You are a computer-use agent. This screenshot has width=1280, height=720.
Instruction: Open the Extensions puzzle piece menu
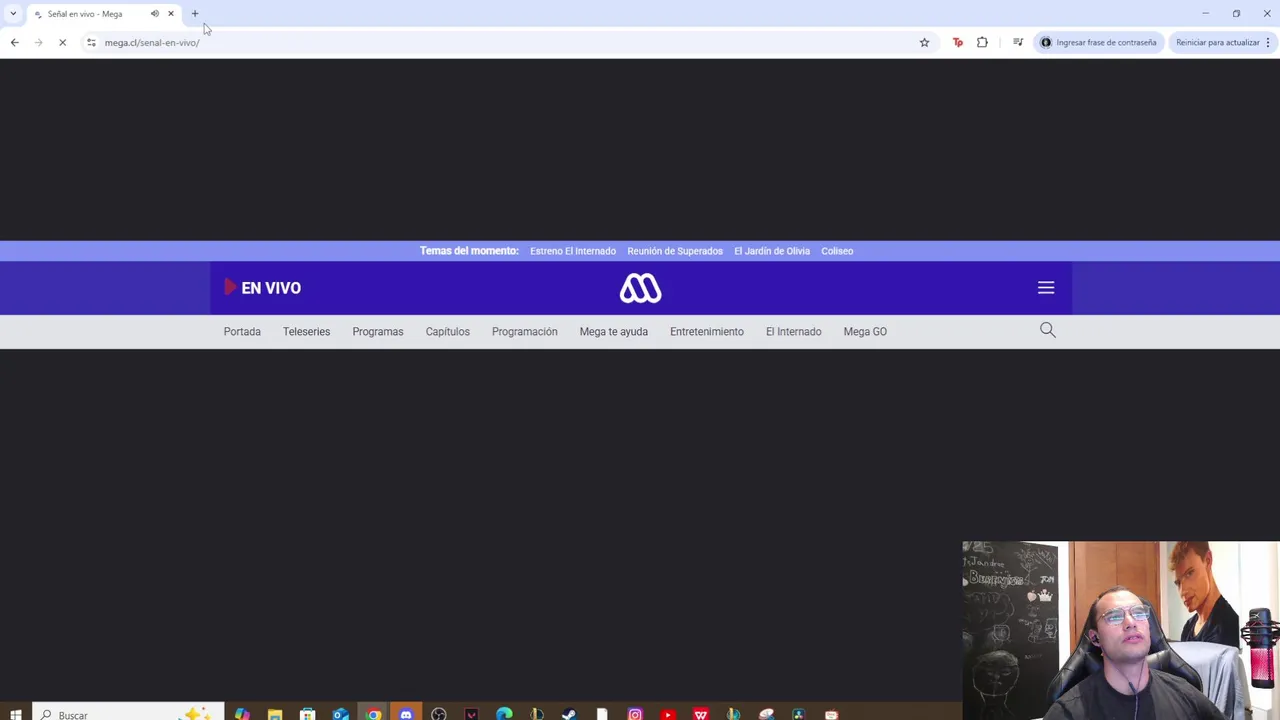(982, 42)
